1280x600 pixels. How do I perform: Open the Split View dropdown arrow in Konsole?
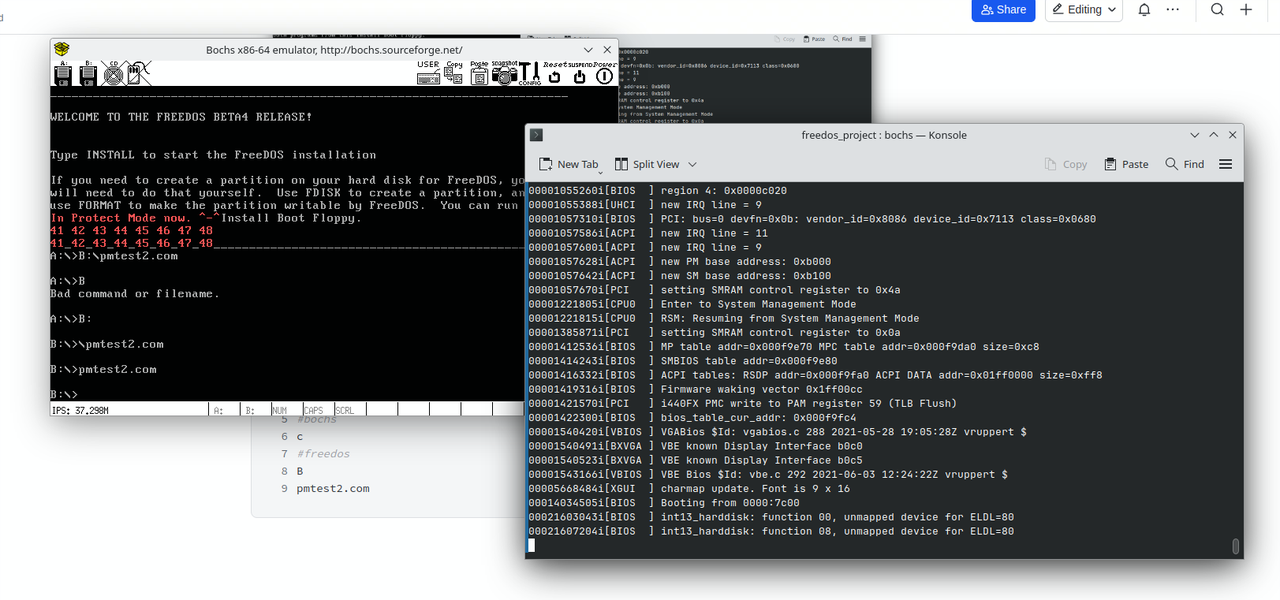click(692, 164)
